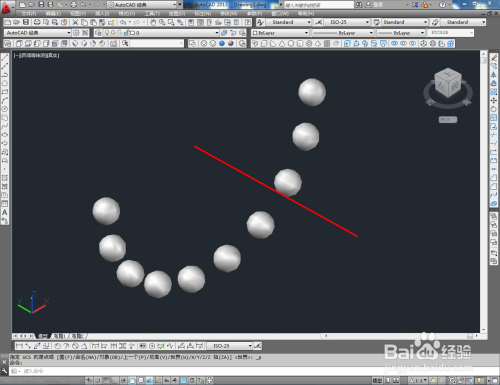Open the last menu ending in (H)
The height and width of the screenshot is (385, 500).
(x=306, y=14)
